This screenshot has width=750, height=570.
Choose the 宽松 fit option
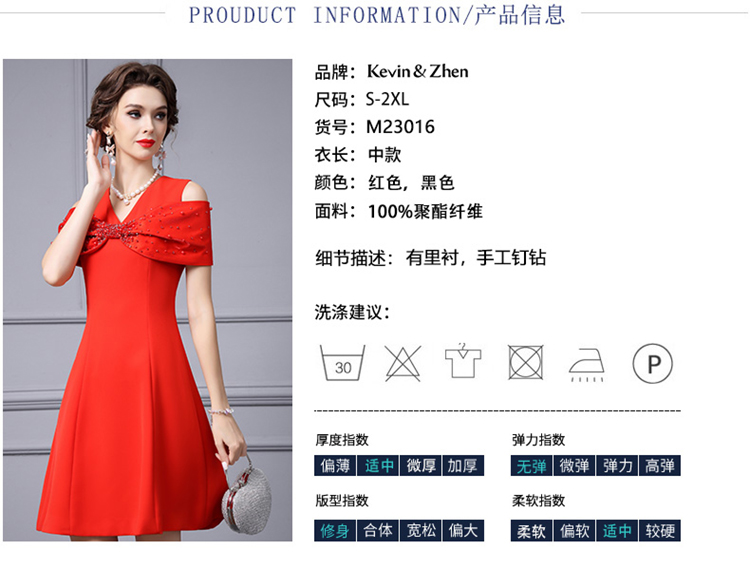pyautogui.click(x=420, y=530)
